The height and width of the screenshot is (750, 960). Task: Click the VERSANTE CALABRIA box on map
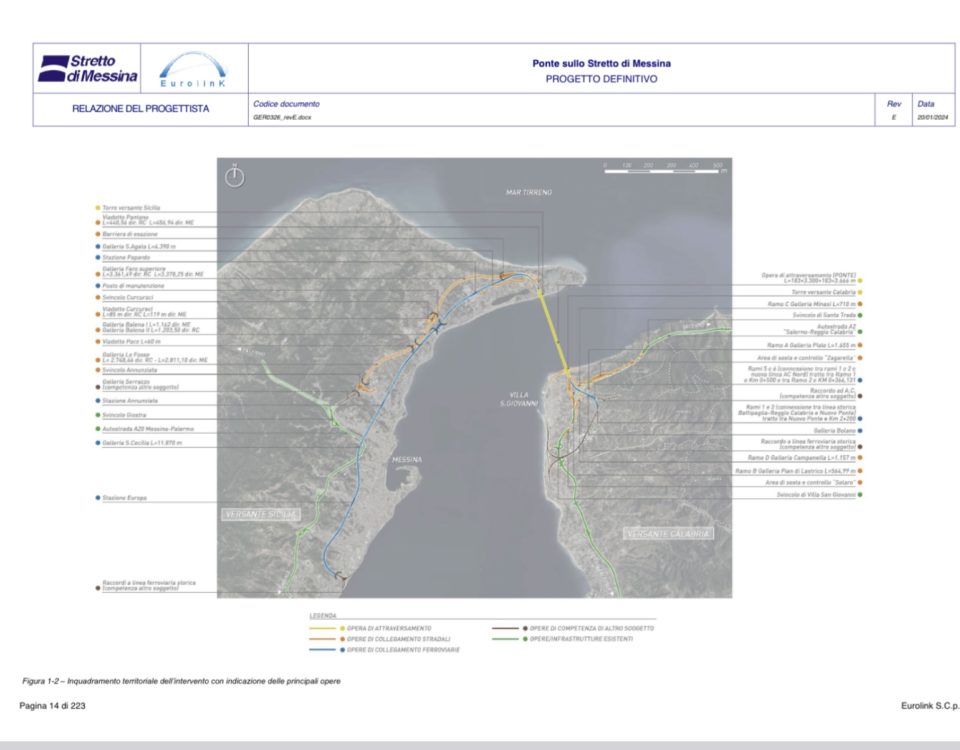[669, 534]
